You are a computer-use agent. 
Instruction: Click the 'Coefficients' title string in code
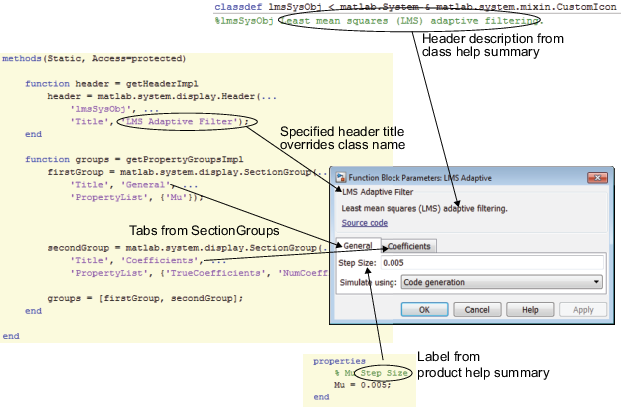(159, 261)
